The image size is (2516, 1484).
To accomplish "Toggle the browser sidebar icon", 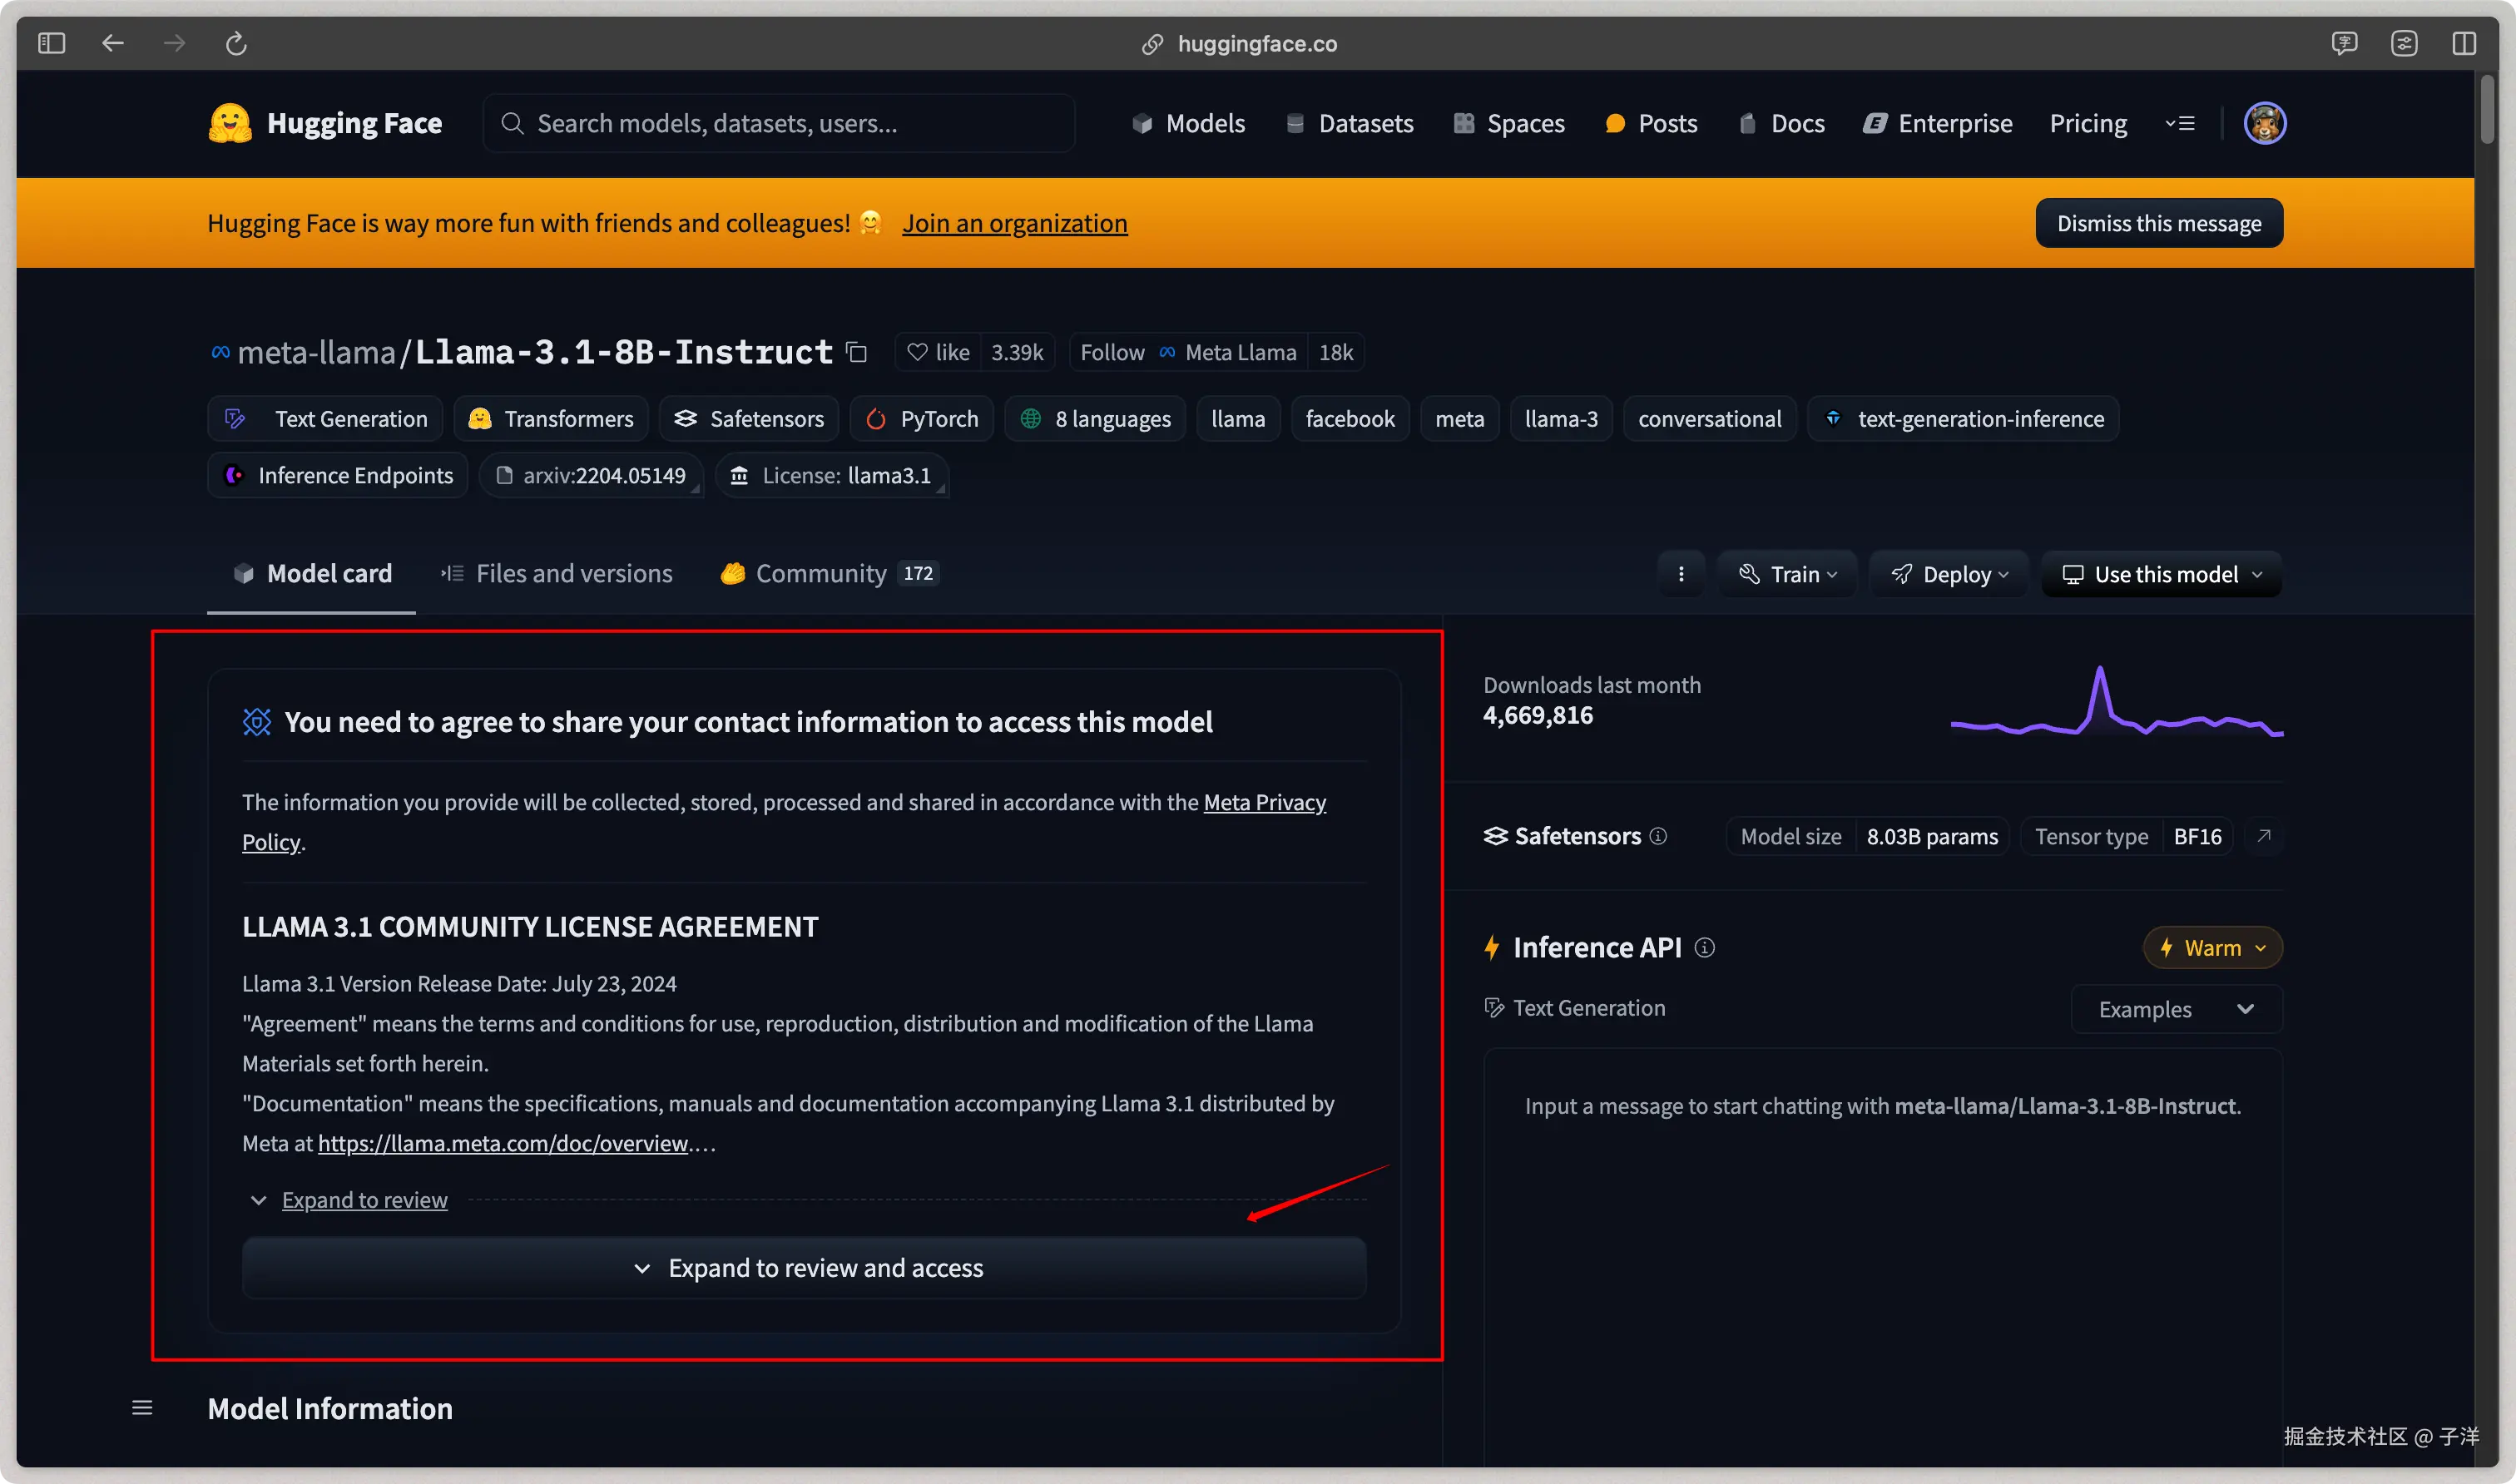I will (51, 43).
